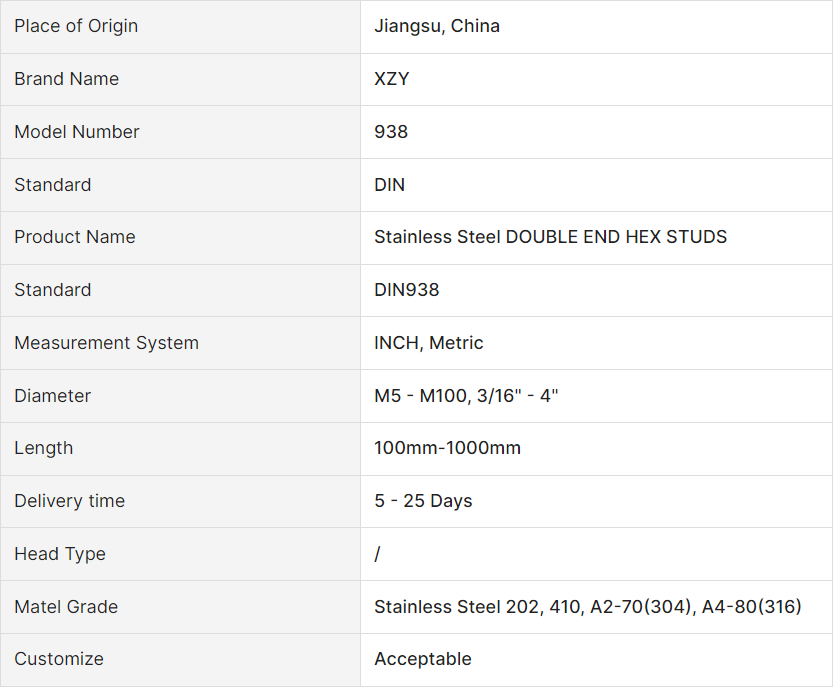Select the model number value "938"
This screenshot has width=834, height=689.
pyautogui.click(x=391, y=132)
